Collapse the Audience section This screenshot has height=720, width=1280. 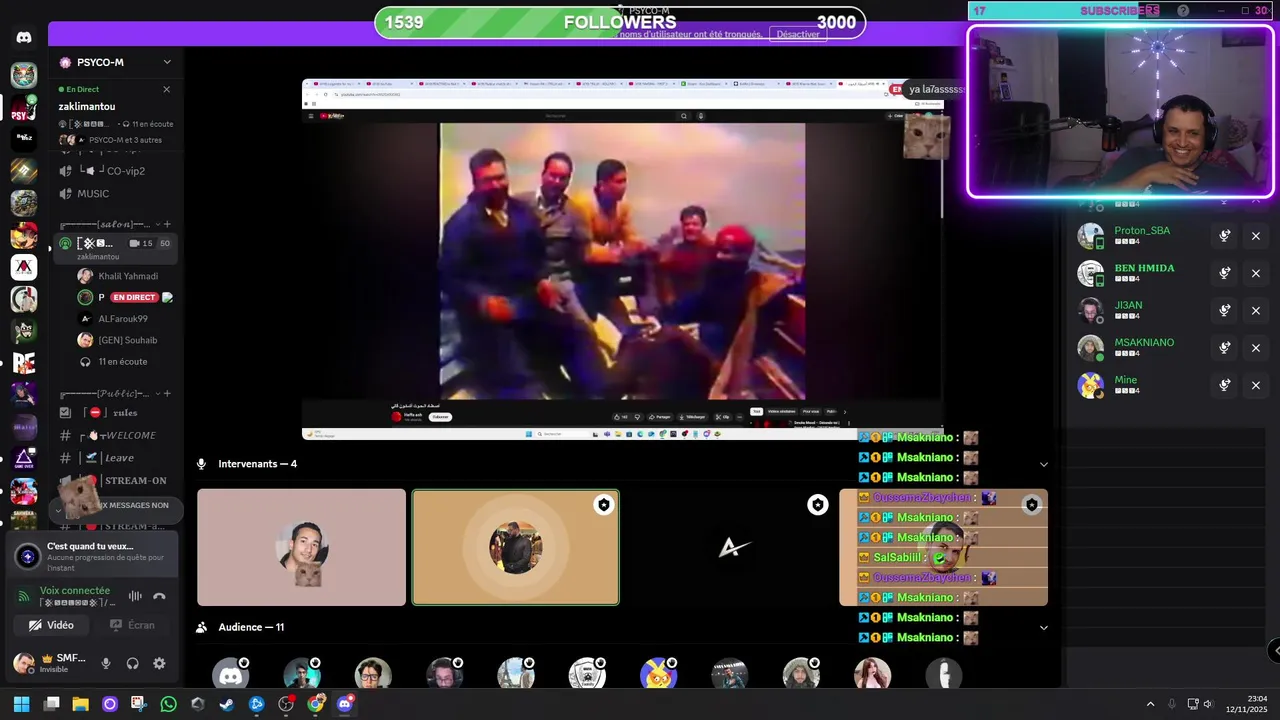1044,628
